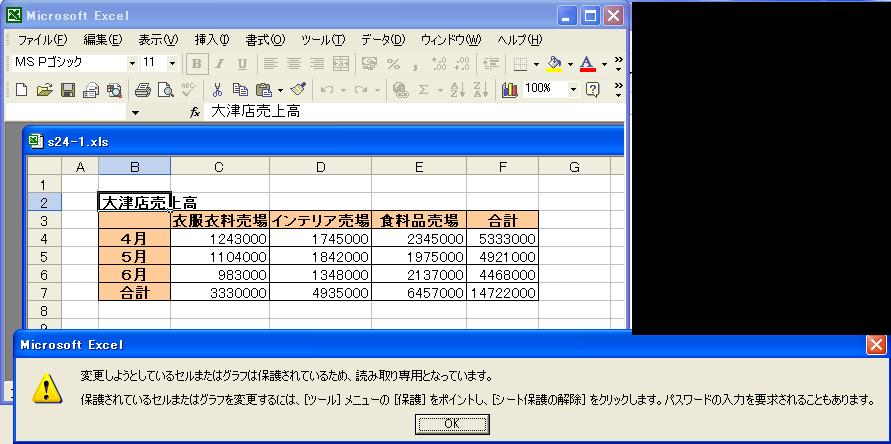This screenshot has width=891, height=444.
Task: Open the データ(D) menu
Action: click(x=383, y=40)
